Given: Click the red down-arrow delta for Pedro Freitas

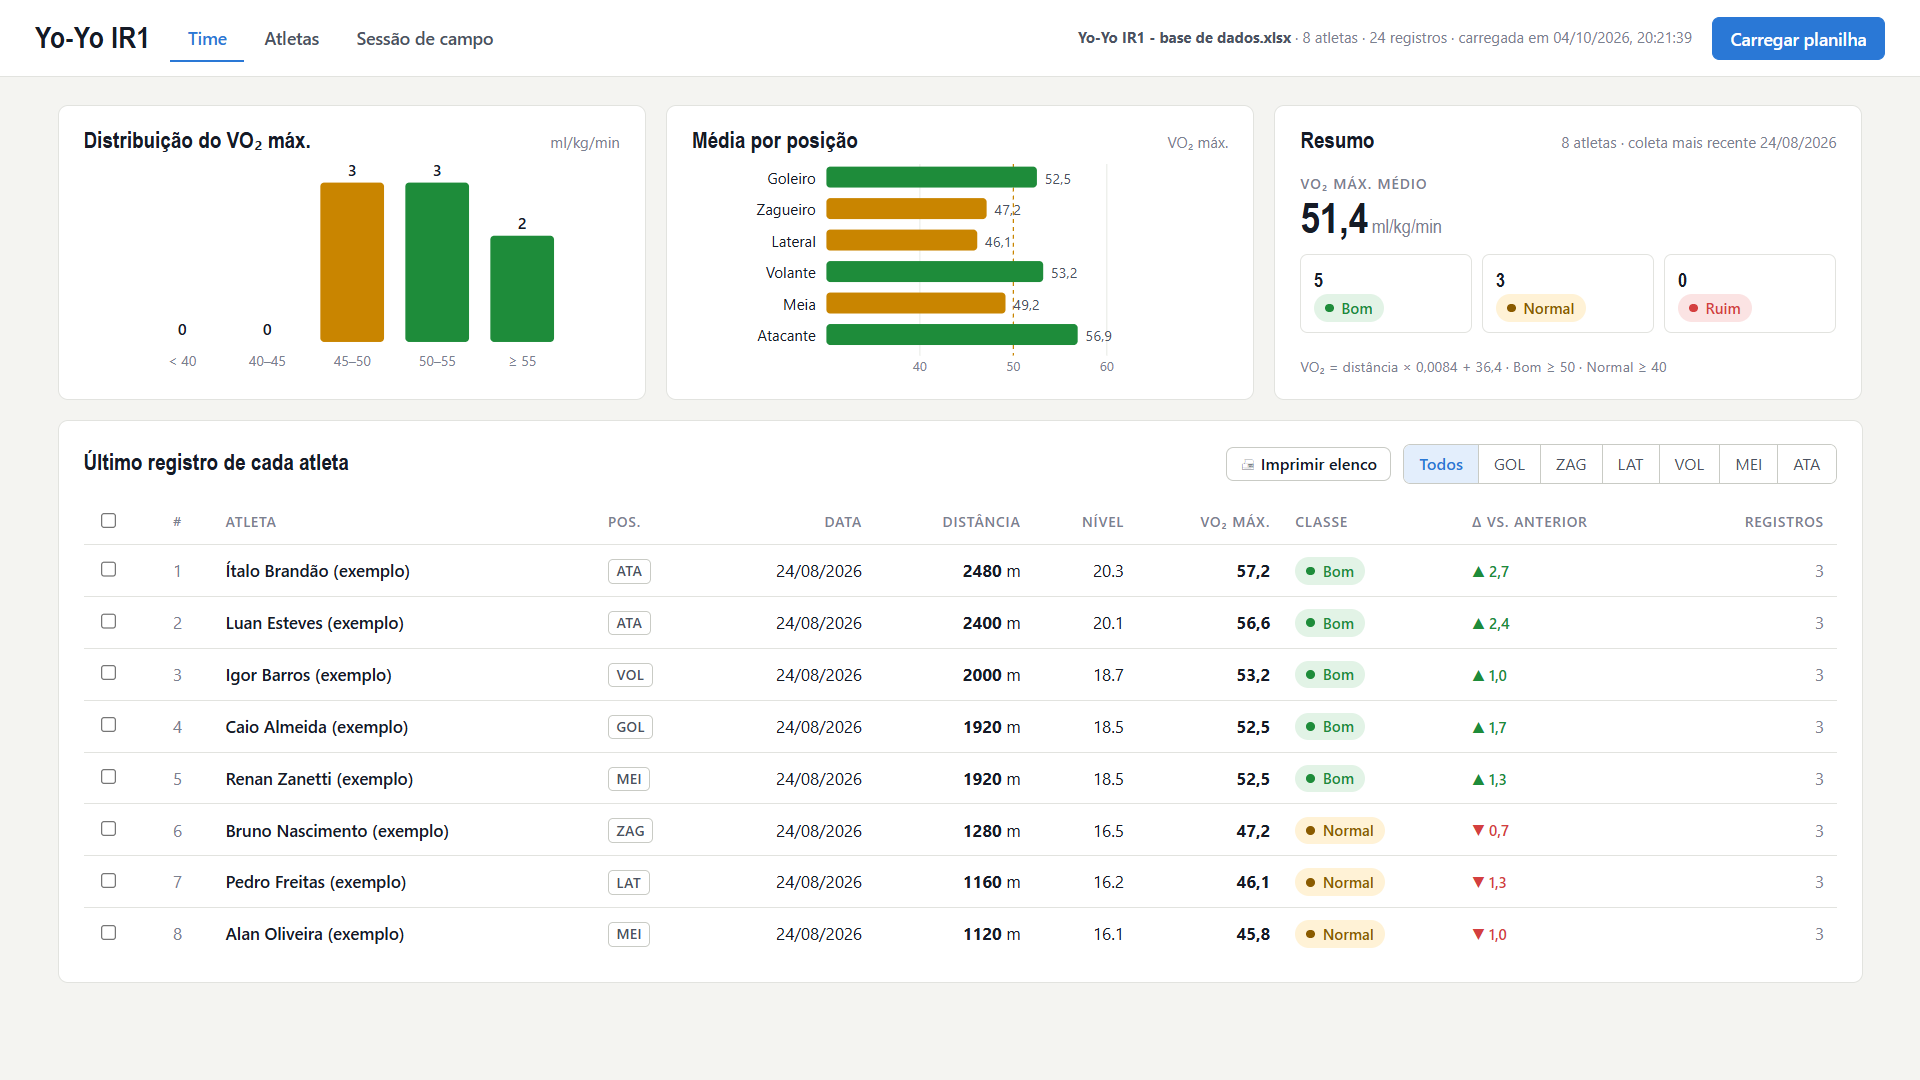Looking at the screenshot, I should [1489, 883].
